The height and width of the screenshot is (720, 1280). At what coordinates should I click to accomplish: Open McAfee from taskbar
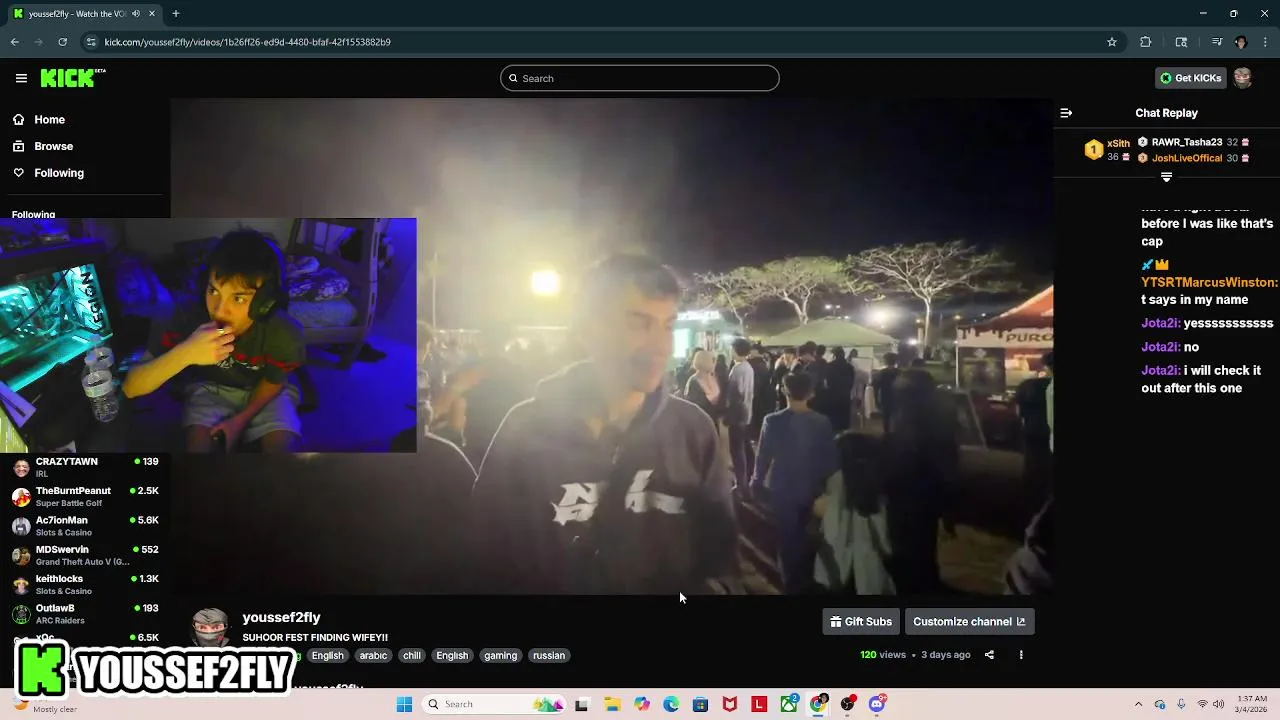(x=730, y=704)
